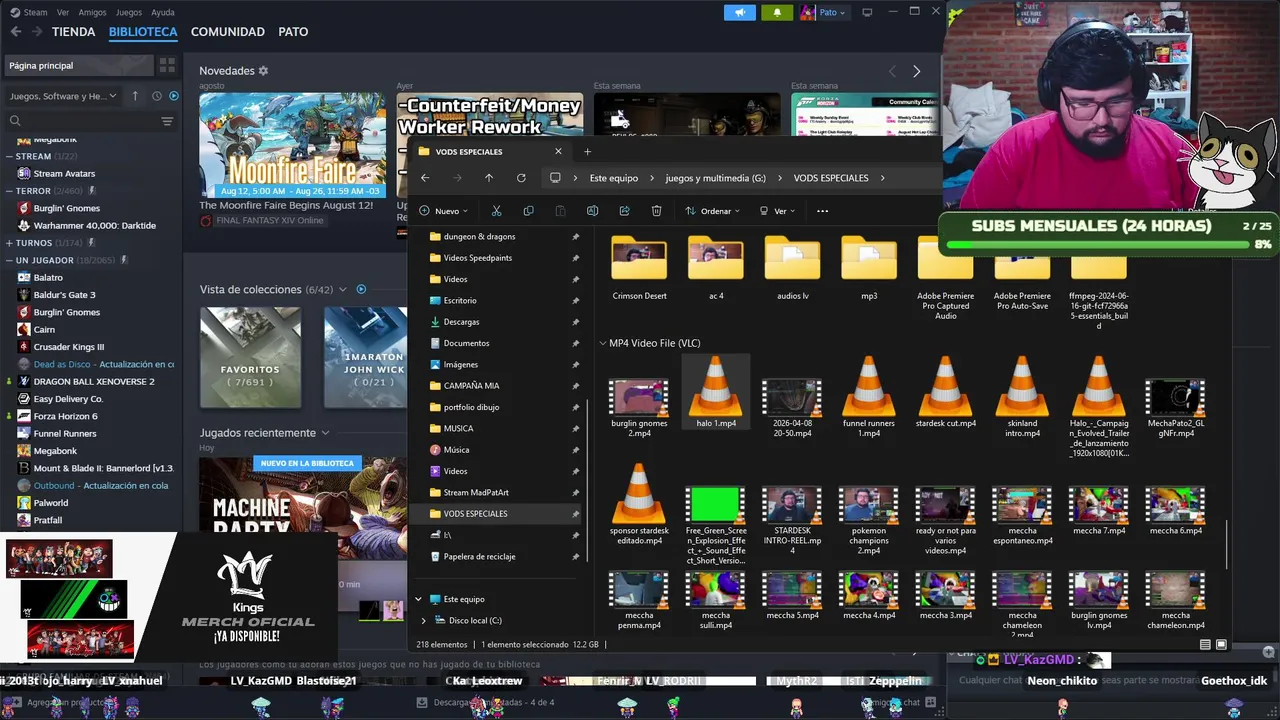1280x720 pixels.
Task: Select Free_Green_Screen_Explosion video file
Action: pos(716,526)
